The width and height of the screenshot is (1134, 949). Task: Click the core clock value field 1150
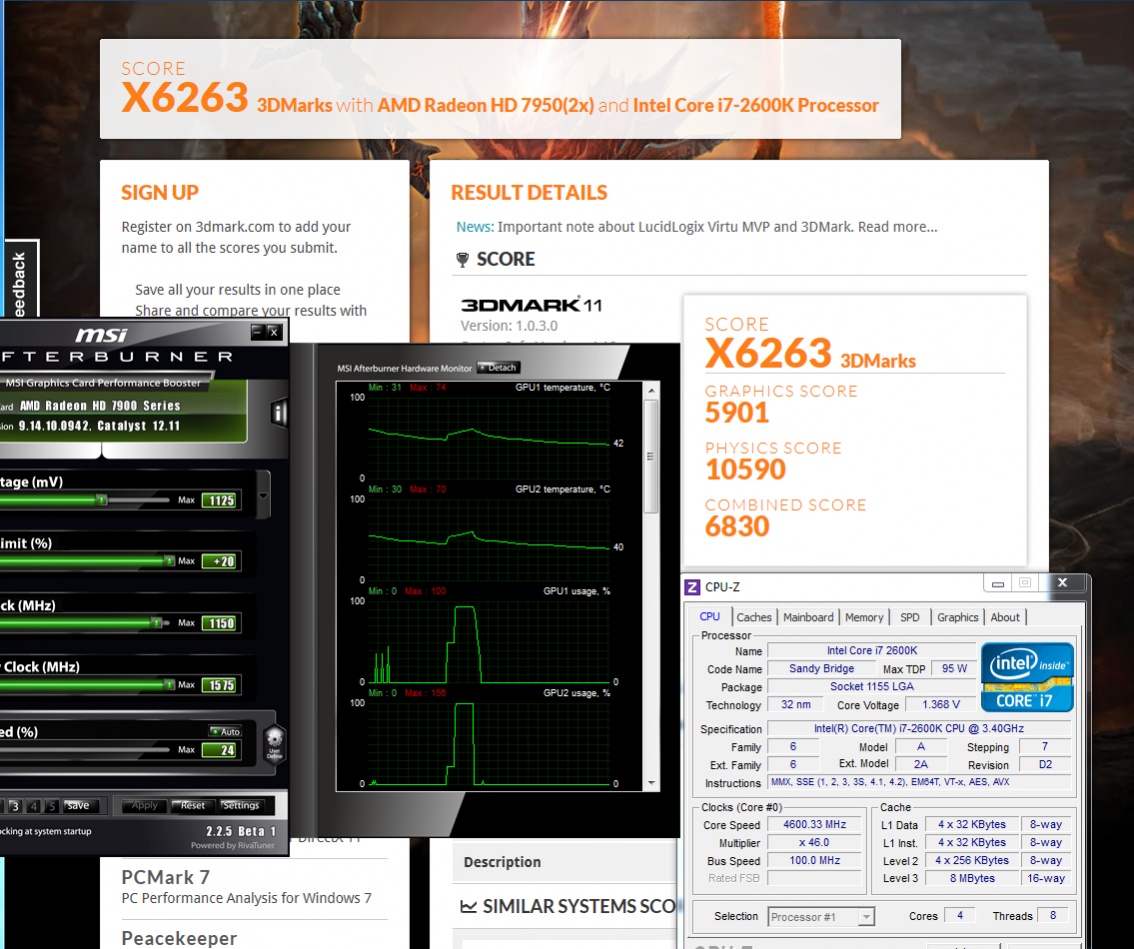tap(221, 624)
